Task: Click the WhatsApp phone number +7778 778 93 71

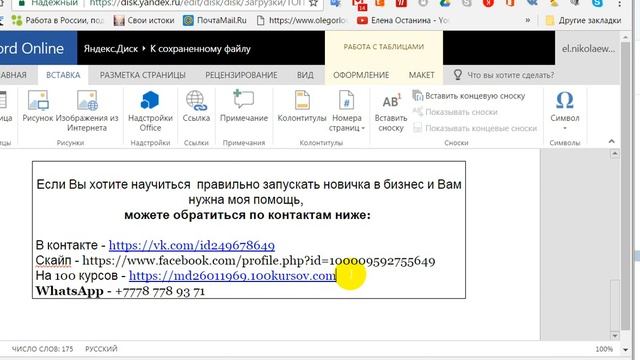Action: point(160,291)
